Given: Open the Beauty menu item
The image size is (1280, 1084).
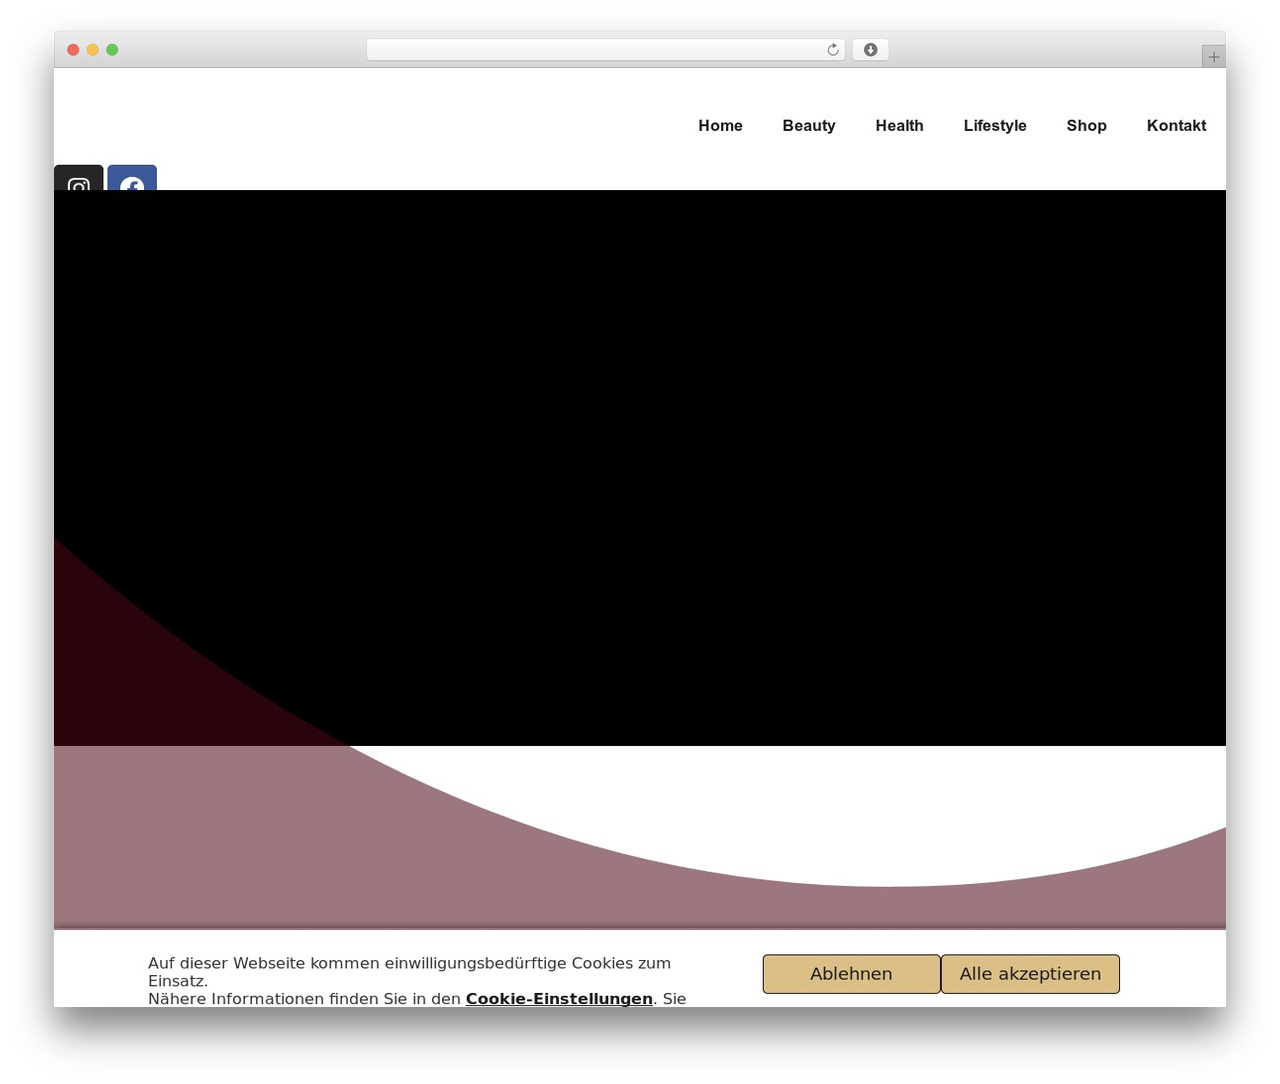Looking at the screenshot, I should coord(809,125).
